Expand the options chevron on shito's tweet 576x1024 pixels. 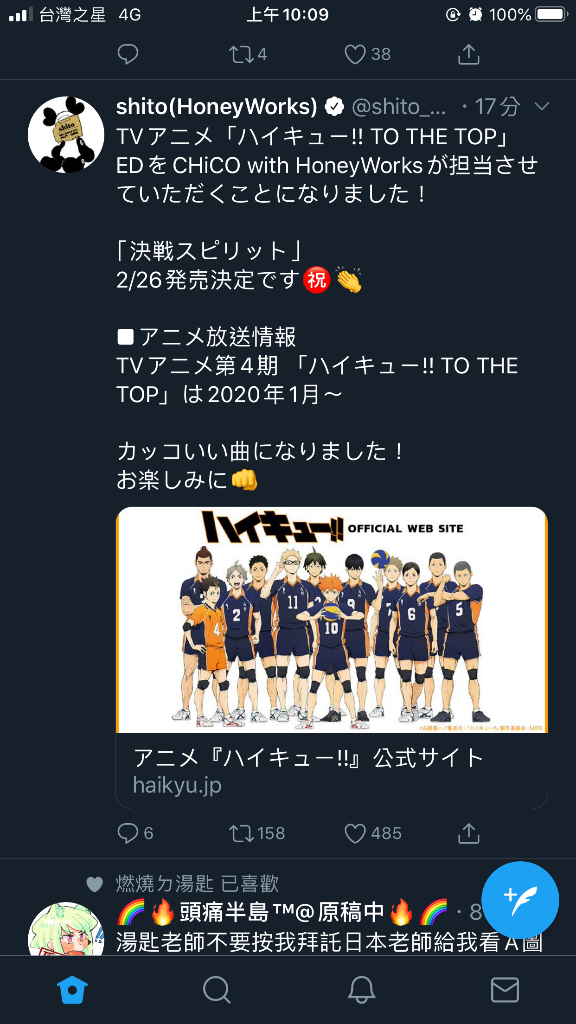click(542, 106)
